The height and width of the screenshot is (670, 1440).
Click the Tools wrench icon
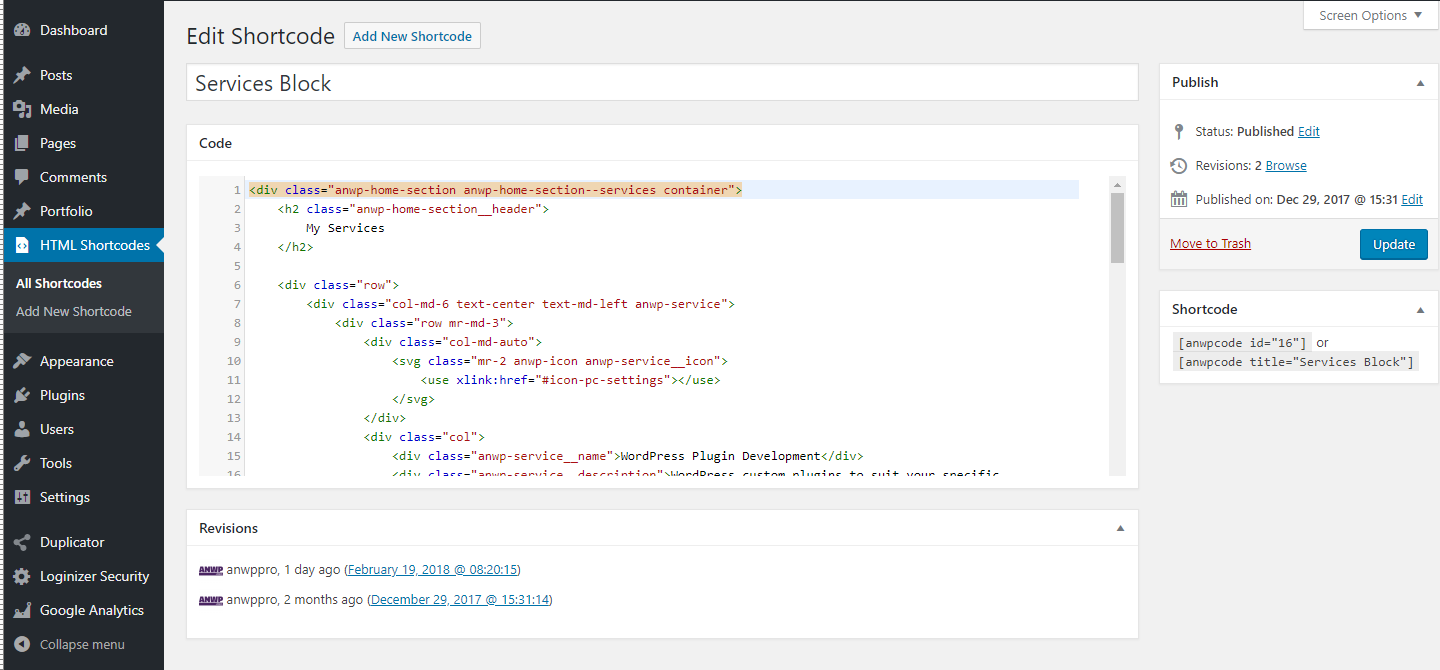click(x=22, y=463)
